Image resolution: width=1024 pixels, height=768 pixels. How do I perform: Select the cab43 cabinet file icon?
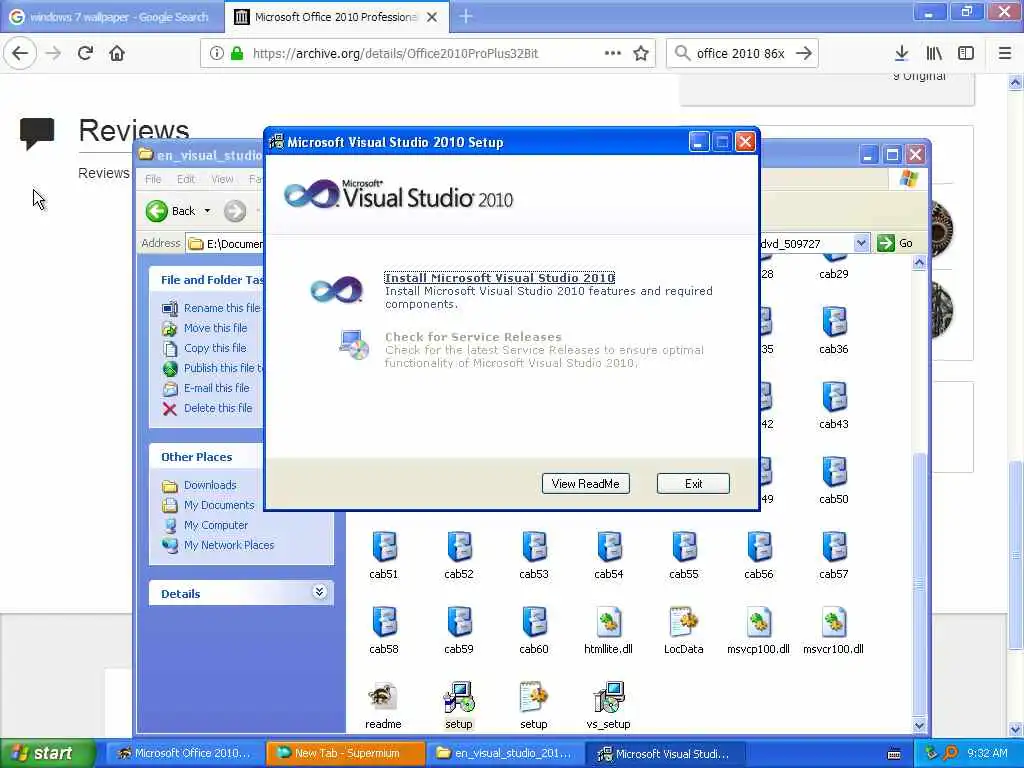(x=834, y=397)
